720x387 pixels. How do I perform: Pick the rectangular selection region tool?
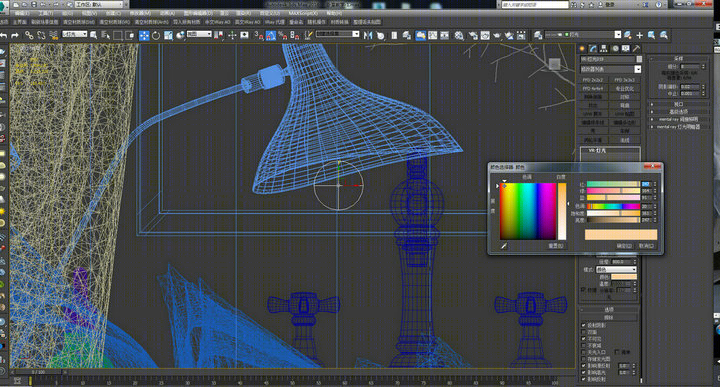pyautogui.click(x=118, y=35)
